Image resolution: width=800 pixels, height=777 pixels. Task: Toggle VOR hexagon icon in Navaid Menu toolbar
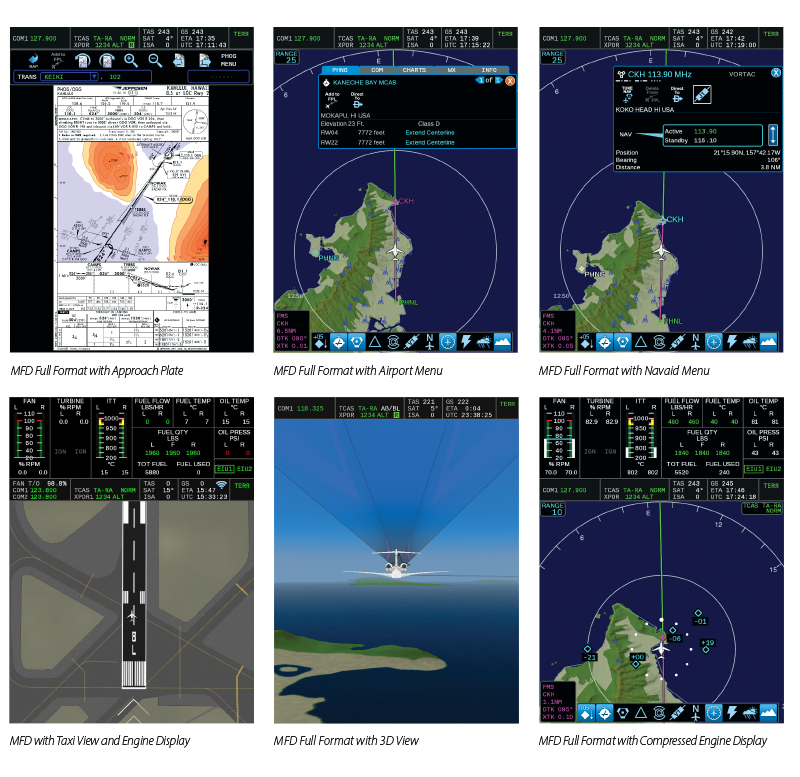[622, 342]
